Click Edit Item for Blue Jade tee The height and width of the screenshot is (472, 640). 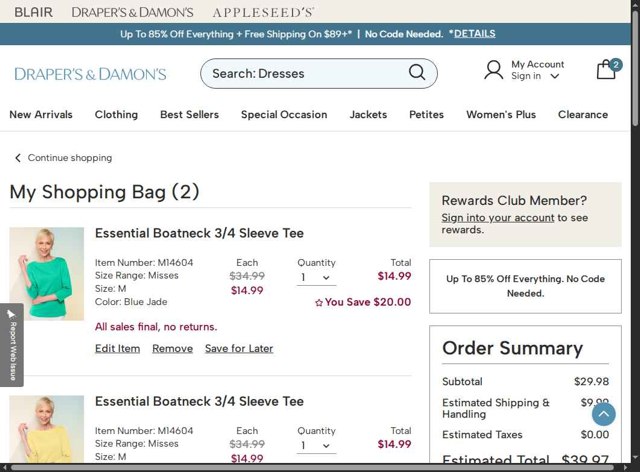click(x=118, y=348)
